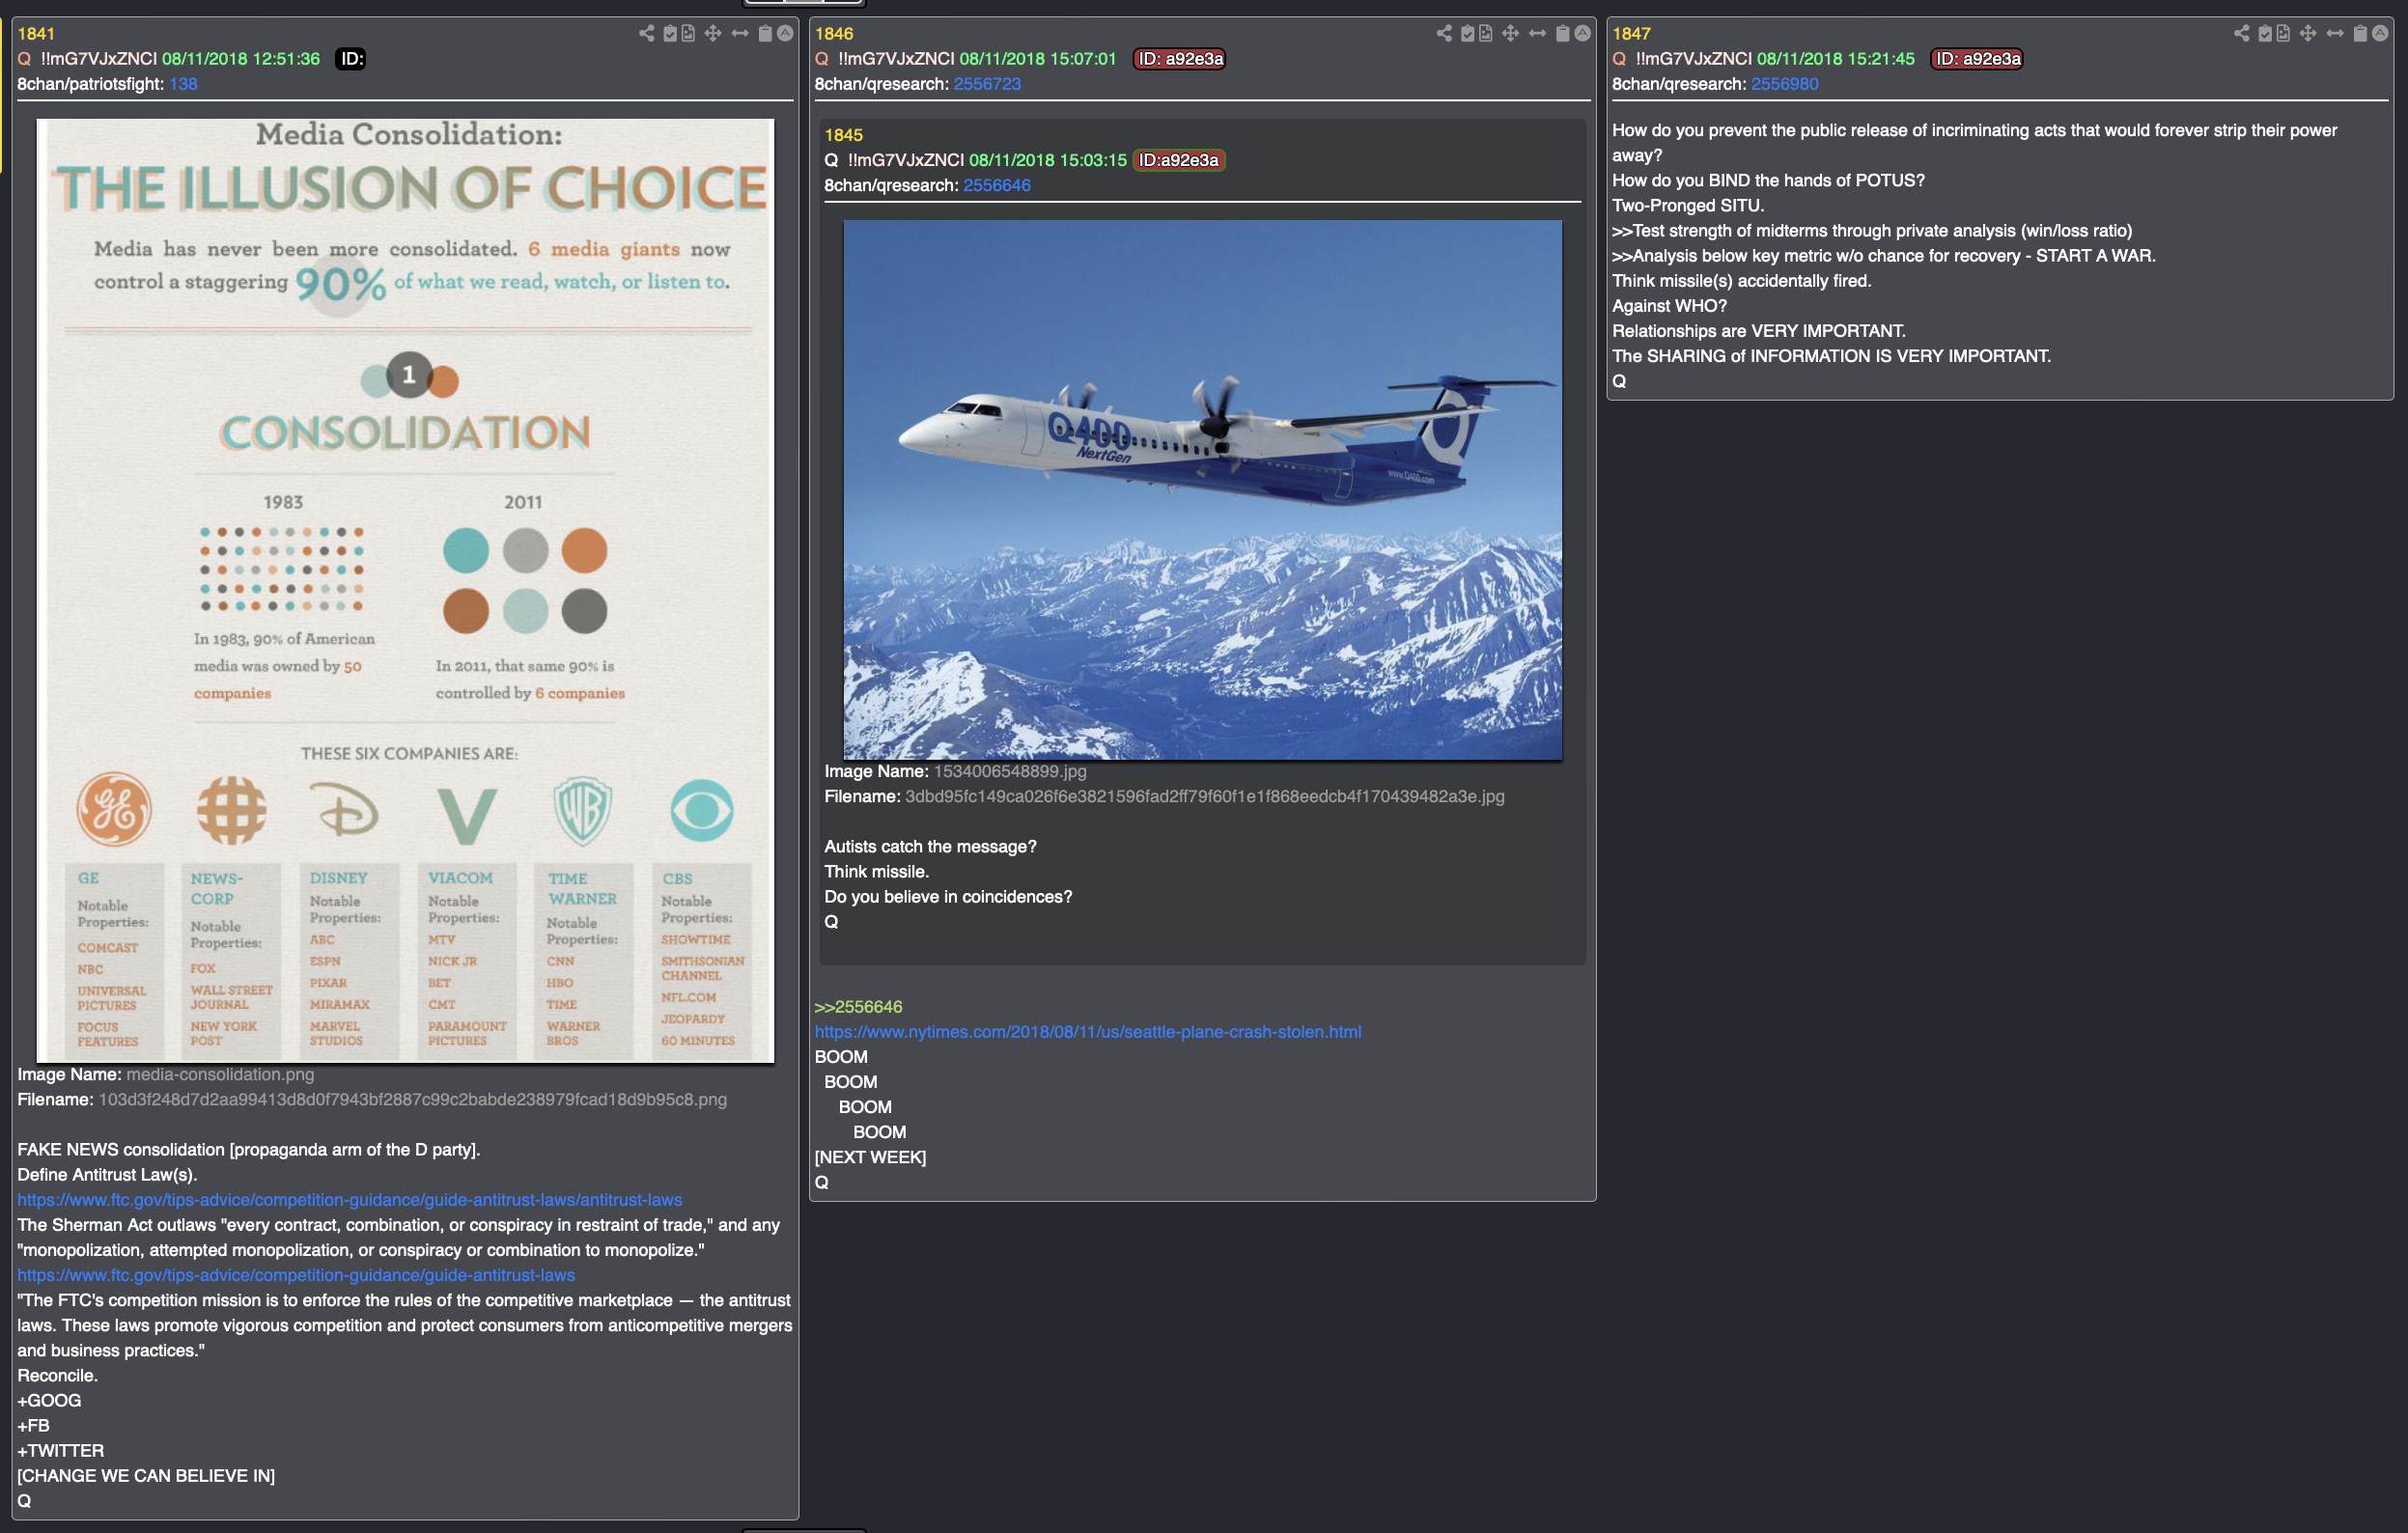Click the plain clipboard icon on post 1846
Screen dimensions: 2408x1533
pyautogui.click(x=1563, y=33)
